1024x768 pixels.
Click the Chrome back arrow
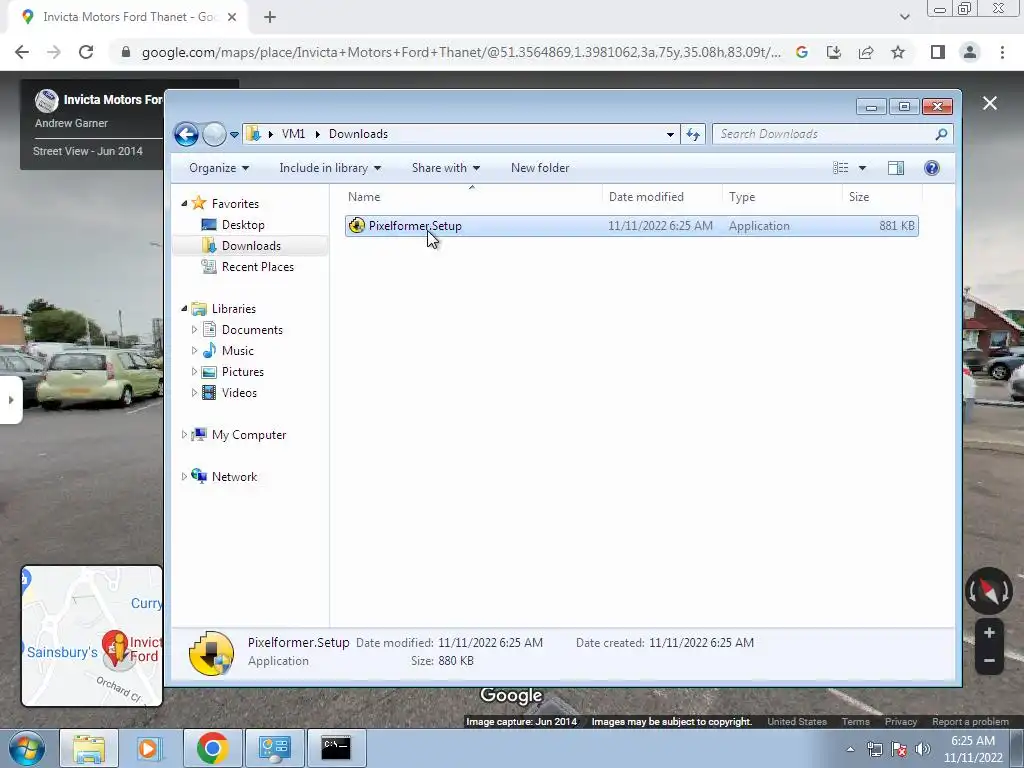point(22,52)
